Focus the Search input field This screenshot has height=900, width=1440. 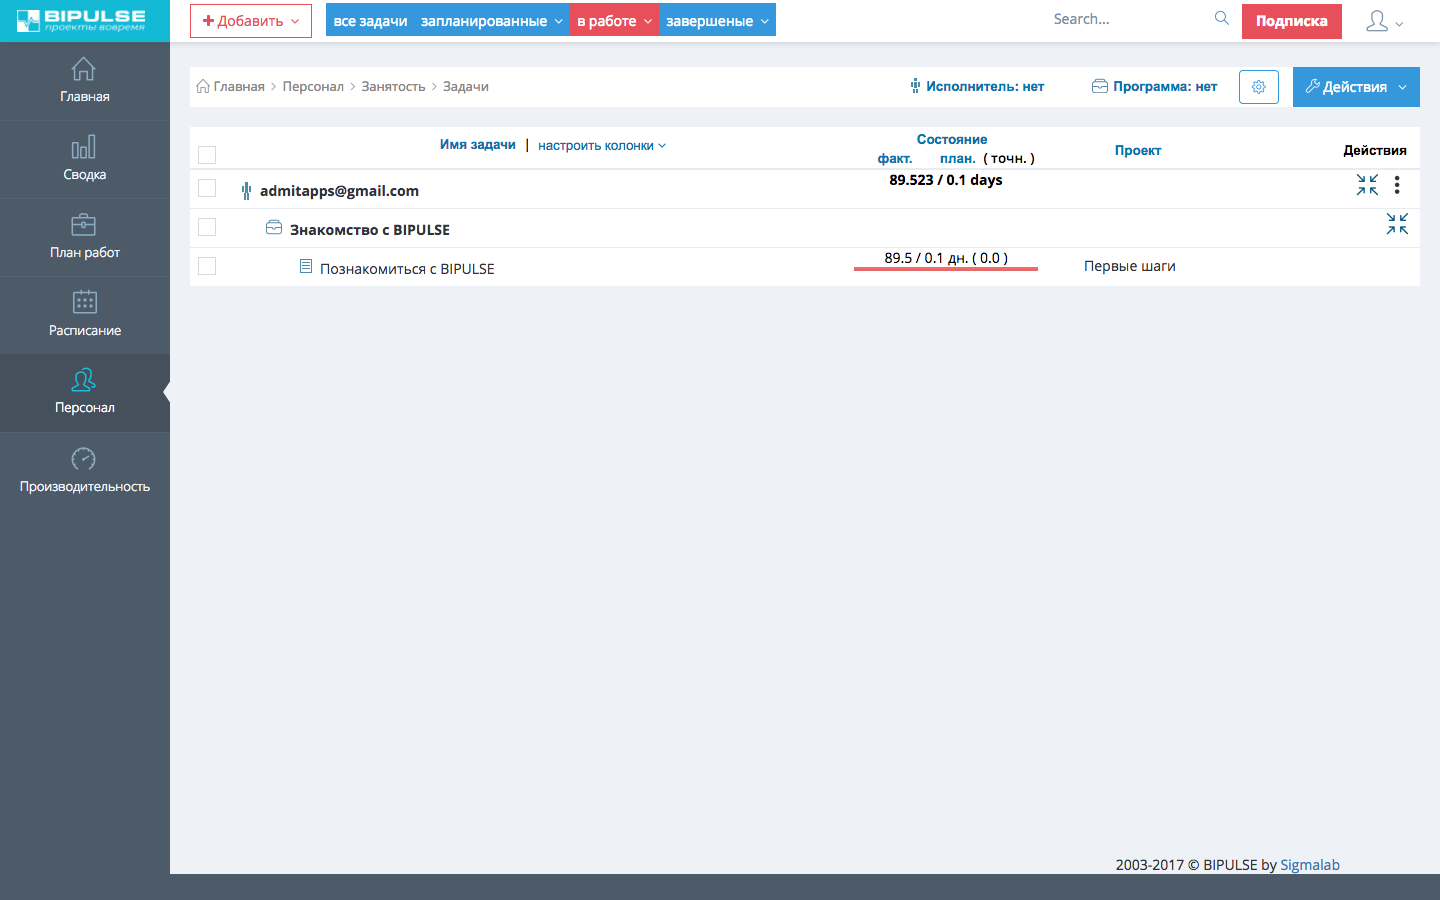point(1130,19)
